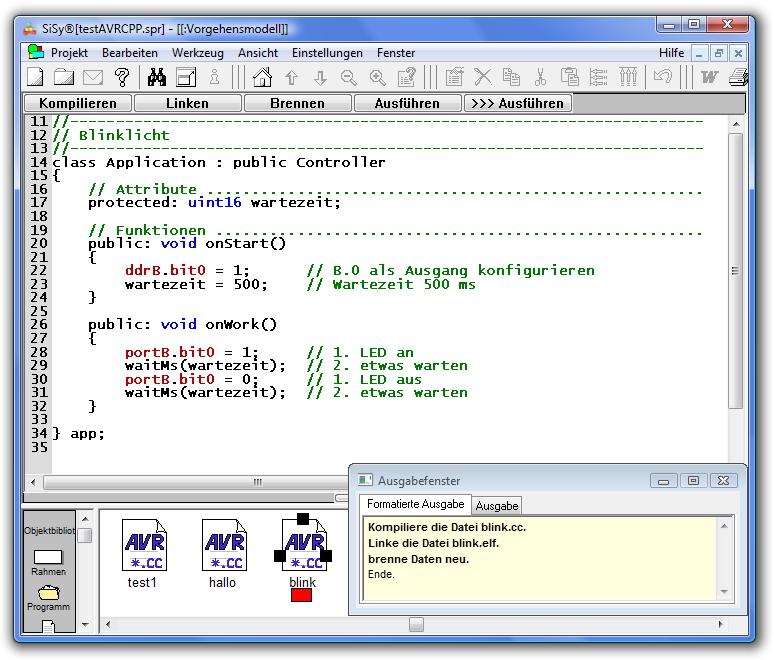Click the red swatch under blink
Viewport: 774px width, 660px height.
click(x=301, y=595)
